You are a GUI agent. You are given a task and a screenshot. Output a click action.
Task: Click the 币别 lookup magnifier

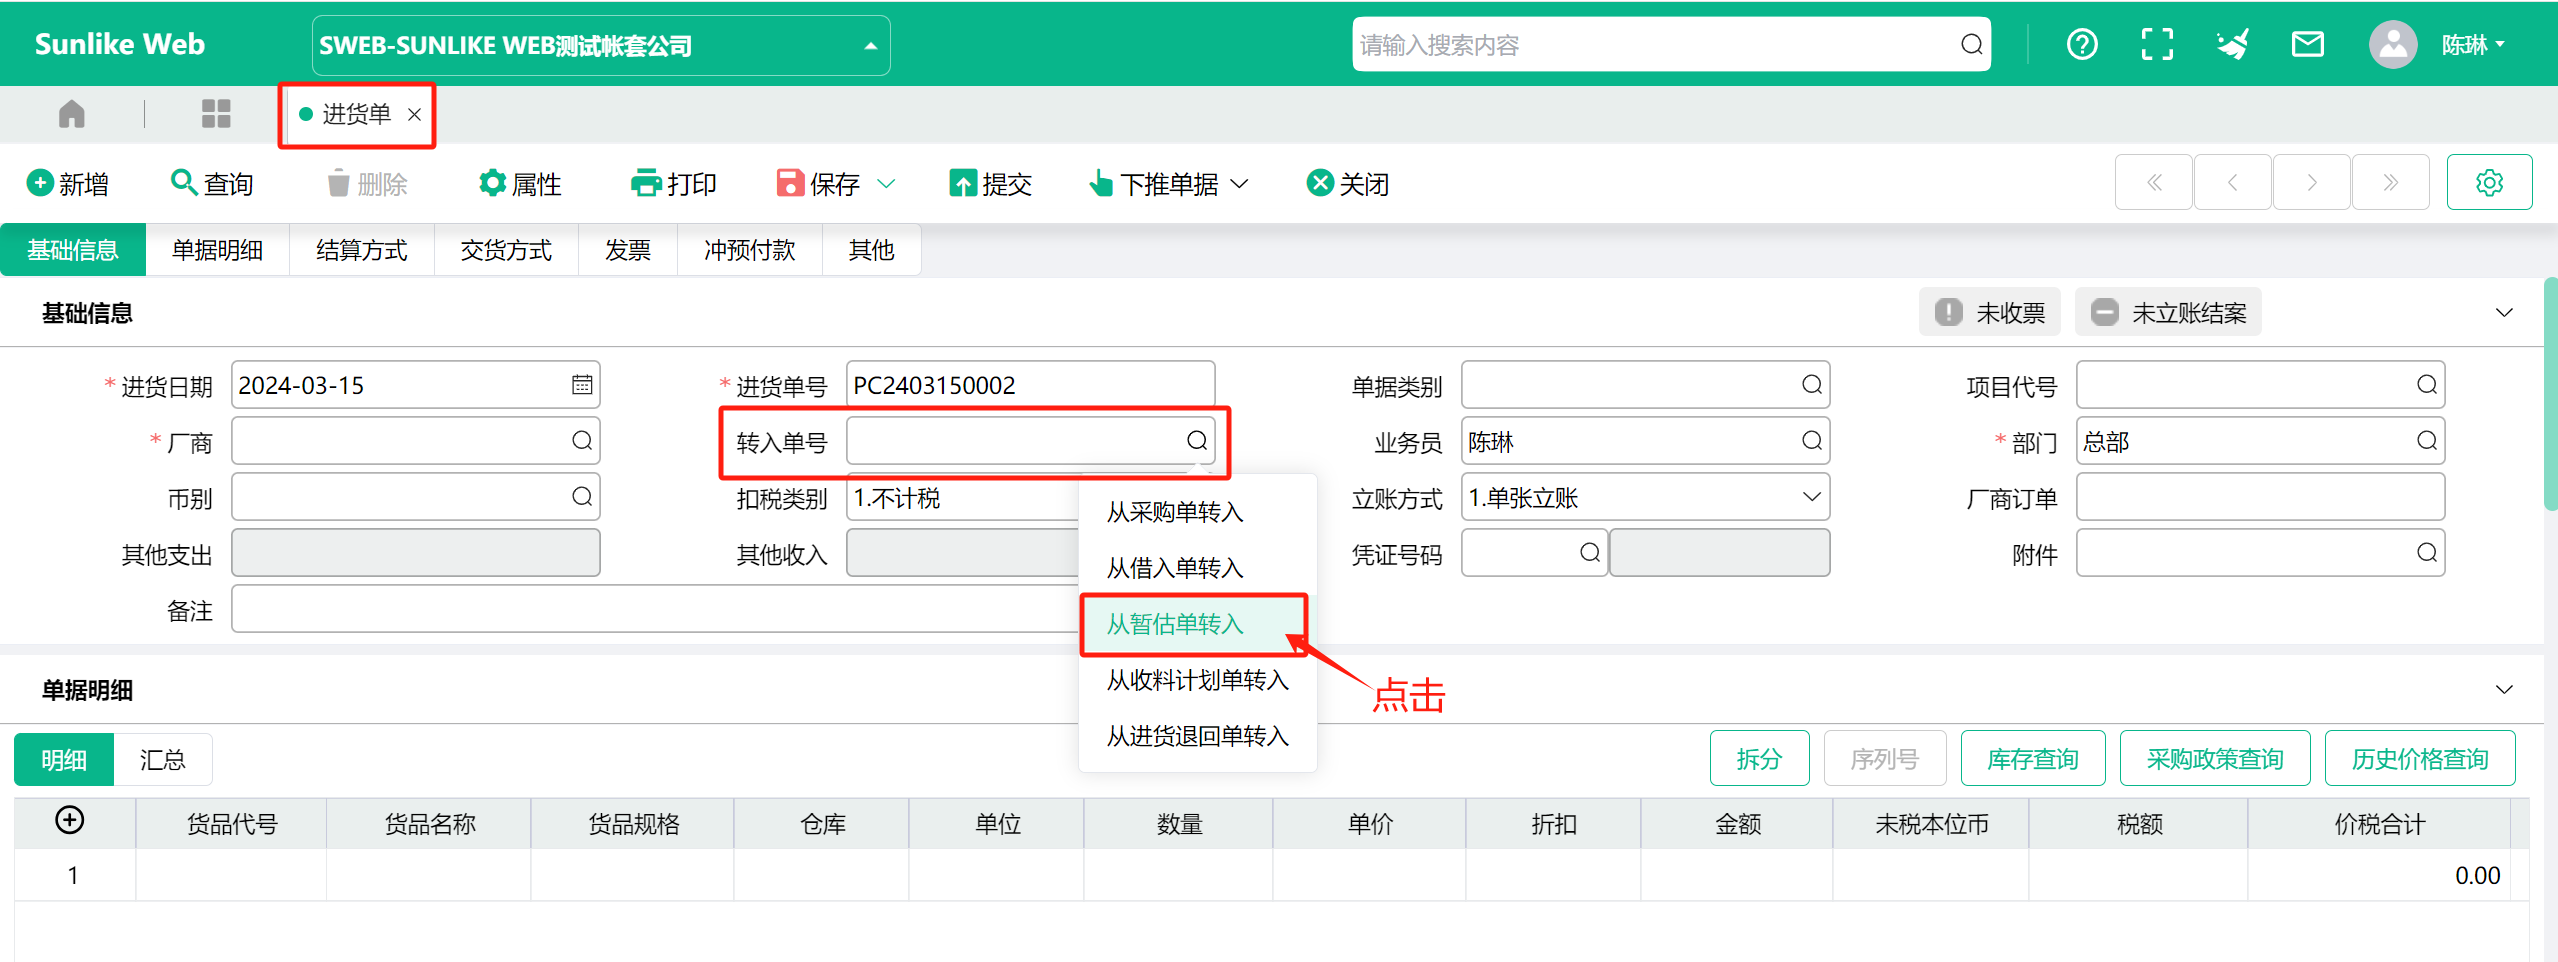(x=582, y=497)
